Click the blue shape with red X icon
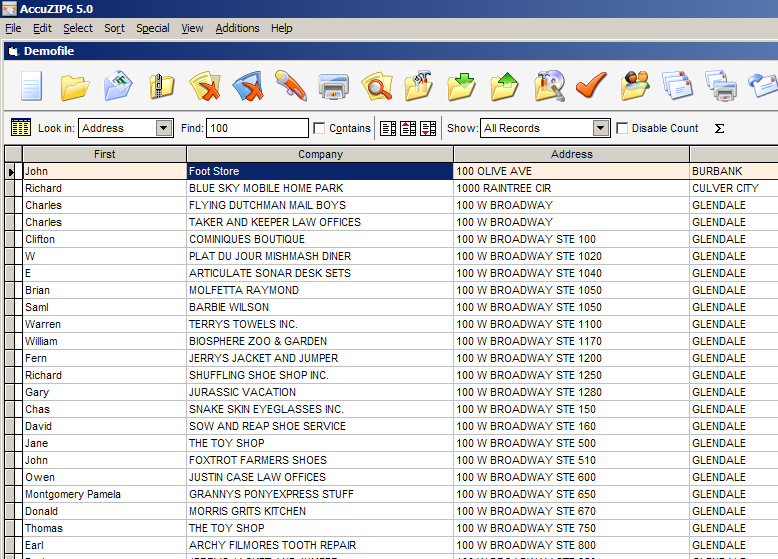Viewport: 778px width, 559px height. tap(248, 86)
